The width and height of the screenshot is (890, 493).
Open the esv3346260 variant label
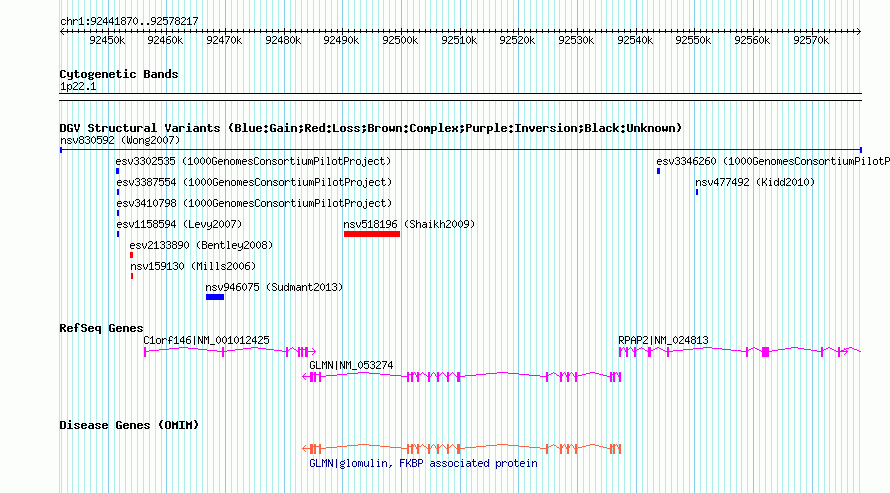(773, 161)
